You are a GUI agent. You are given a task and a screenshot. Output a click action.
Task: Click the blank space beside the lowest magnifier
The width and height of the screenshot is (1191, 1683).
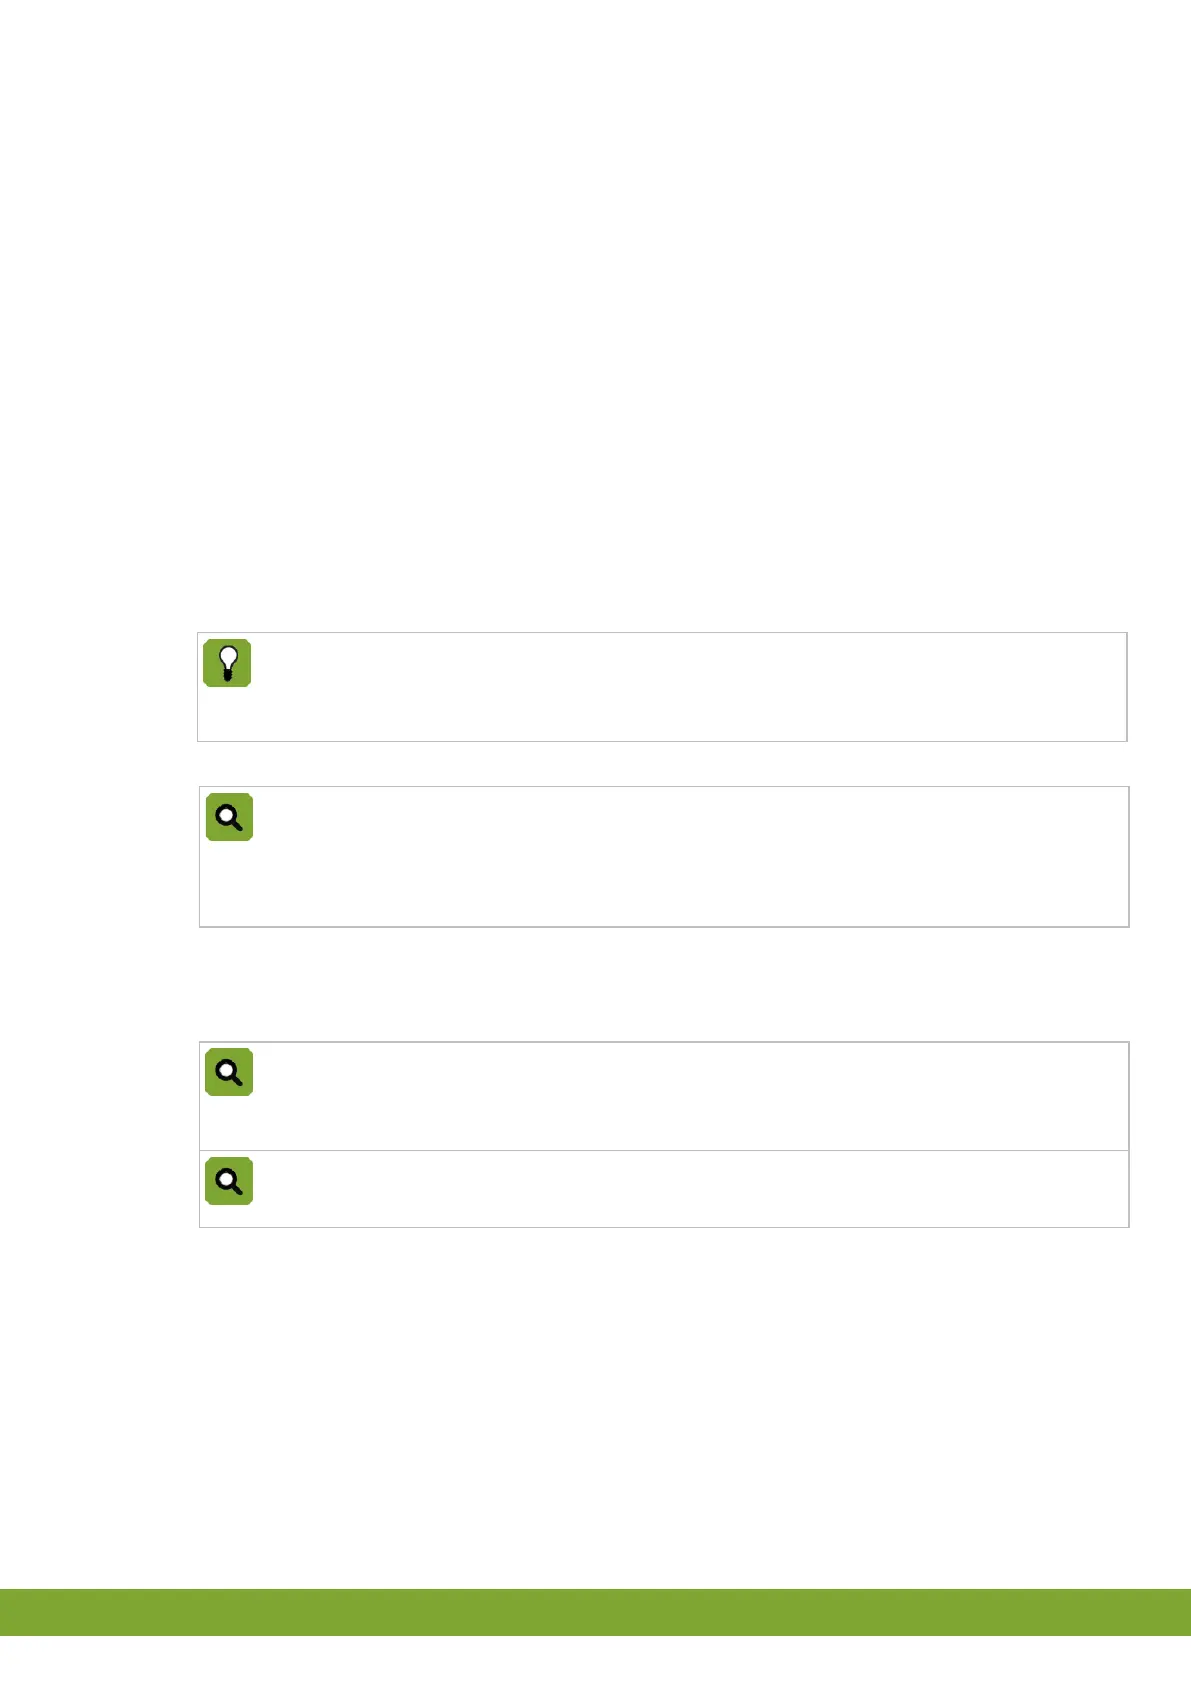[x=690, y=1189]
